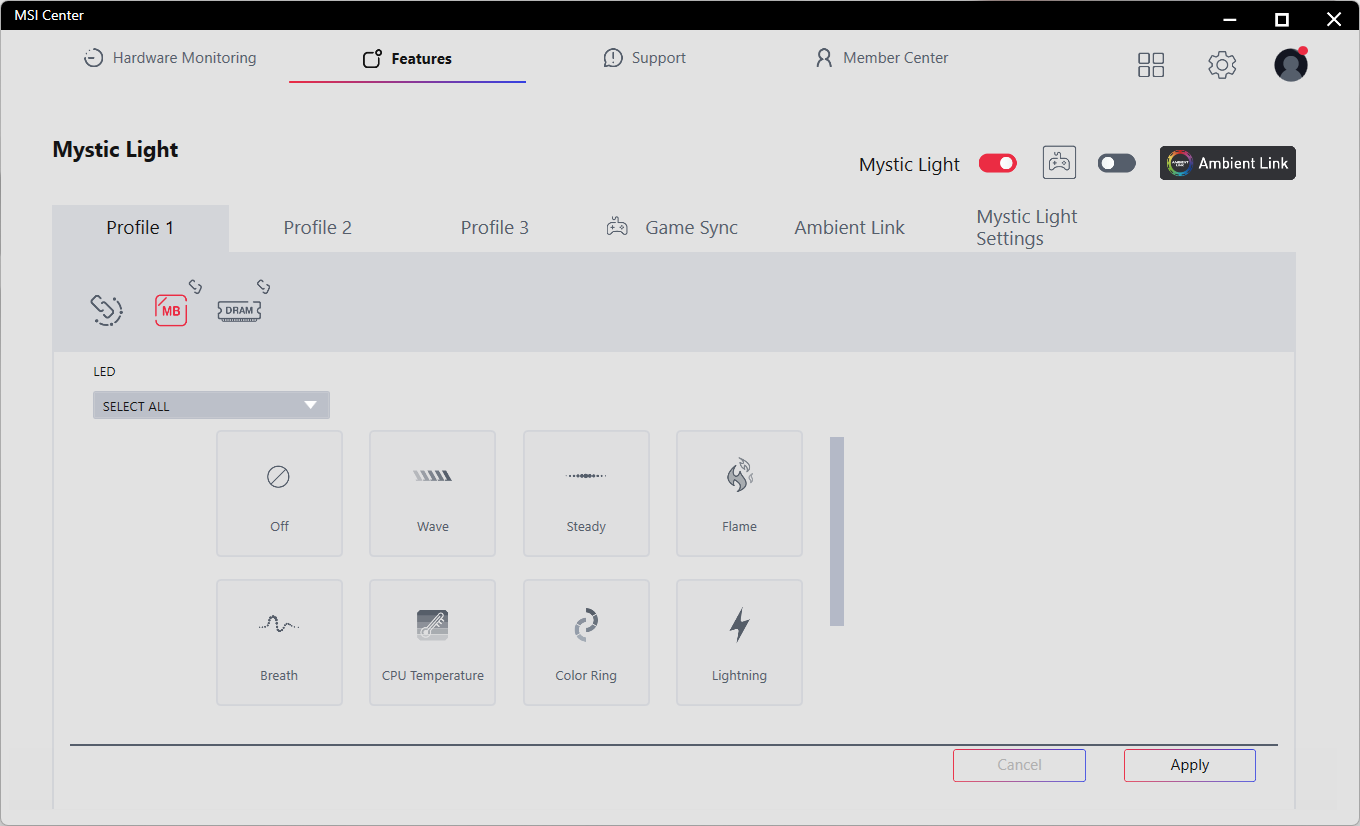Select the CPU Temperature effect

click(432, 642)
